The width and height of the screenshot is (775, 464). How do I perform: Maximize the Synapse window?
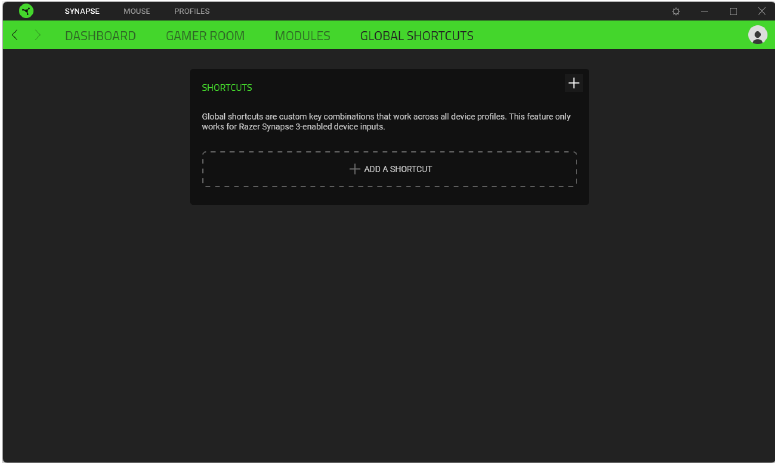(x=733, y=11)
